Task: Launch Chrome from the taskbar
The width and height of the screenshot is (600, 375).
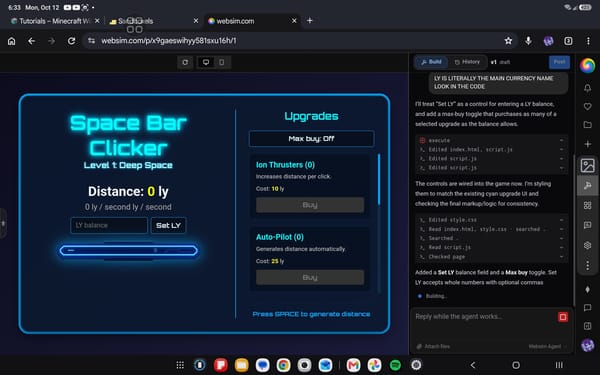Action: click(284, 365)
